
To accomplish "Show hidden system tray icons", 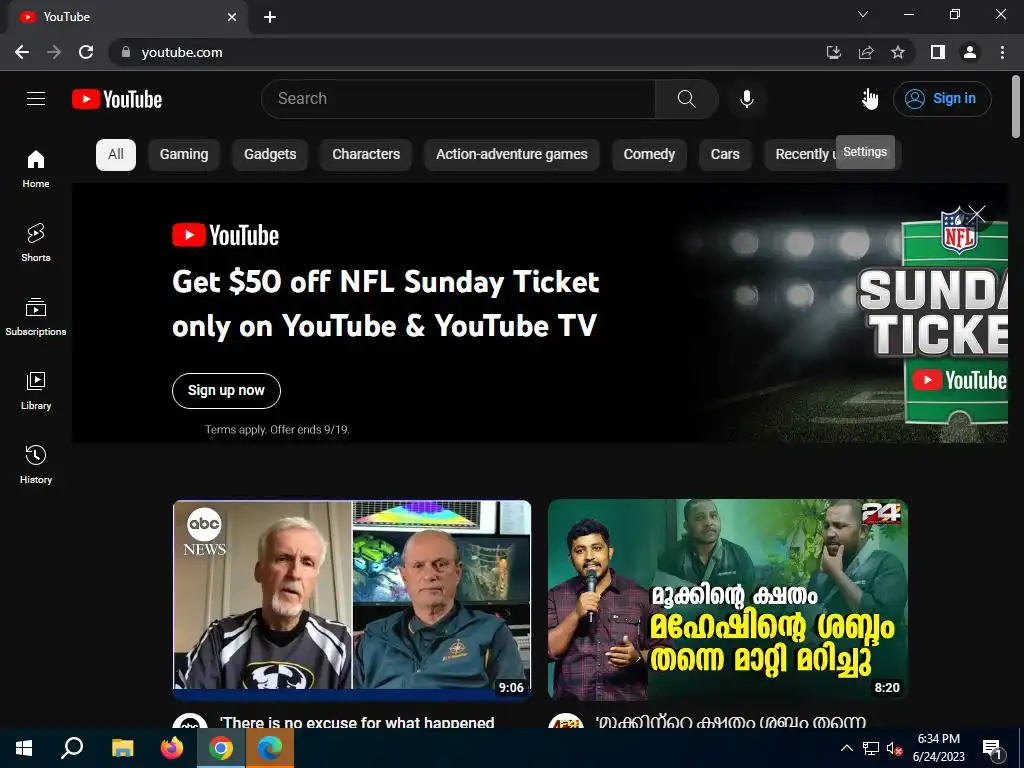I will [x=846, y=748].
